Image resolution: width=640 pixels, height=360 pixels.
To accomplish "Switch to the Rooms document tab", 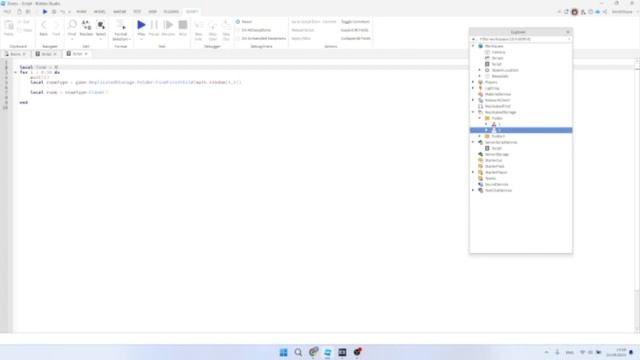I will [16, 54].
